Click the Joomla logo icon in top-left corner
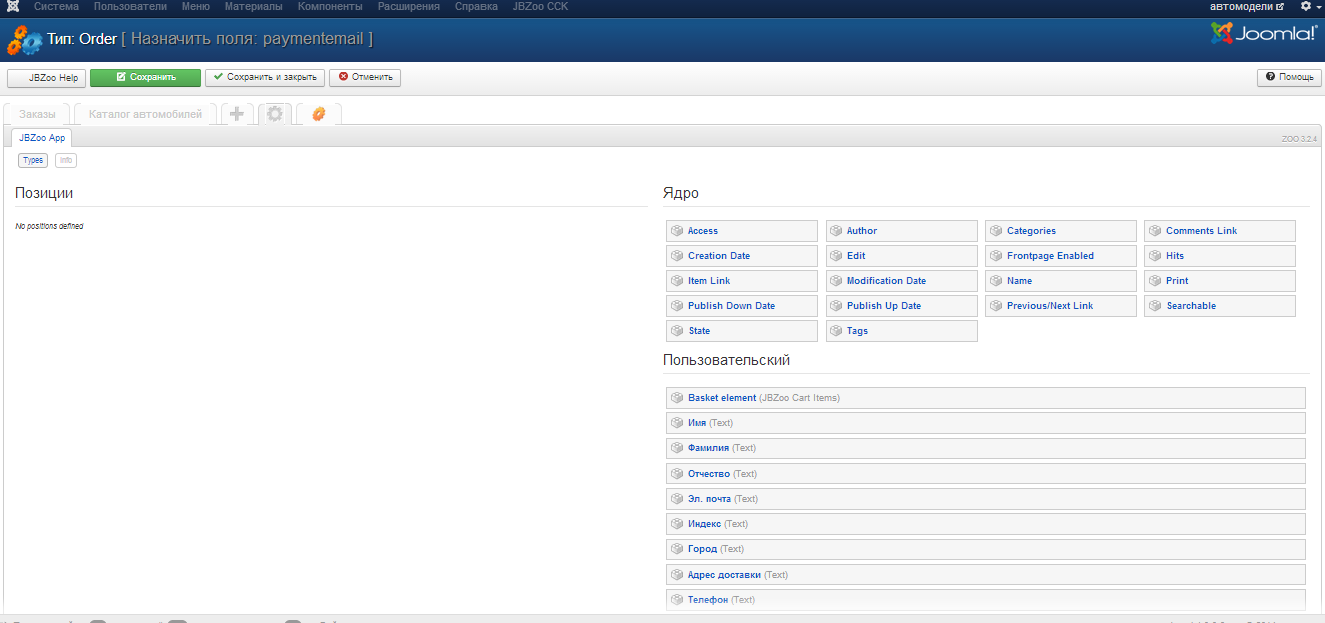The height and width of the screenshot is (623, 1325). pyautogui.click(x=12, y=6)
